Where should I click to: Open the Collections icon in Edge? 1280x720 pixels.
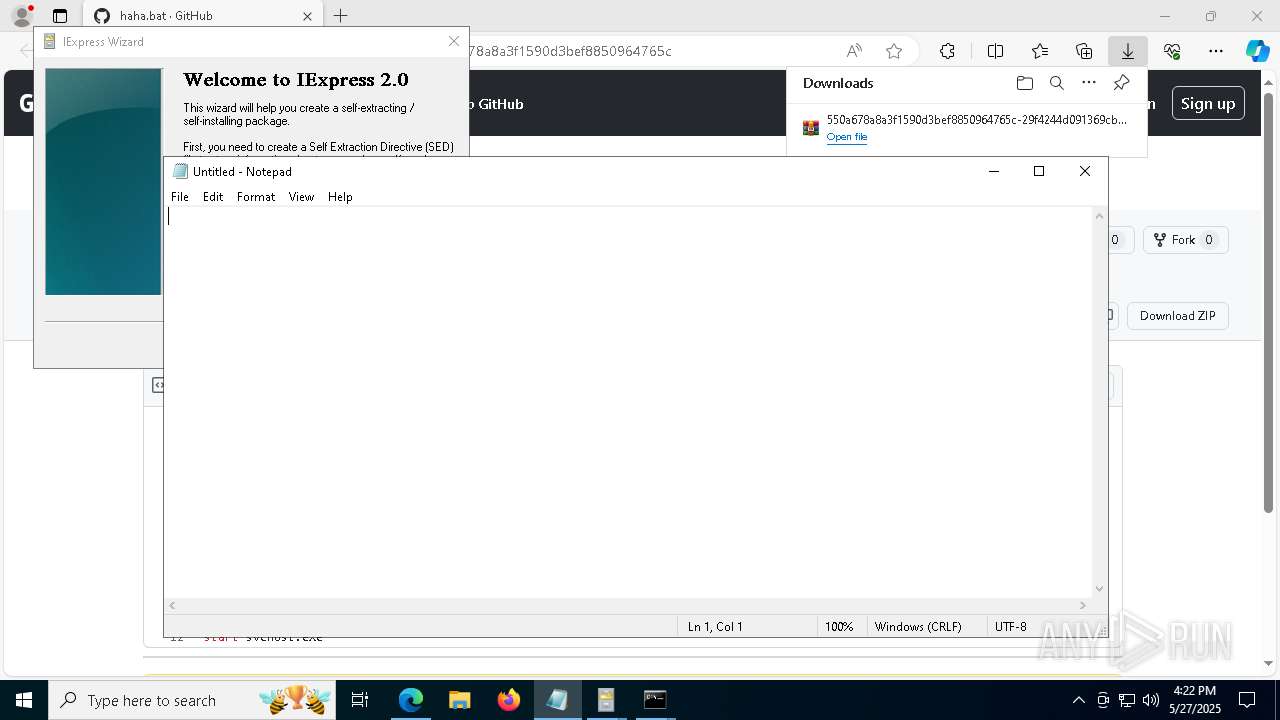pyautogui.click(x=1084, y=51)
